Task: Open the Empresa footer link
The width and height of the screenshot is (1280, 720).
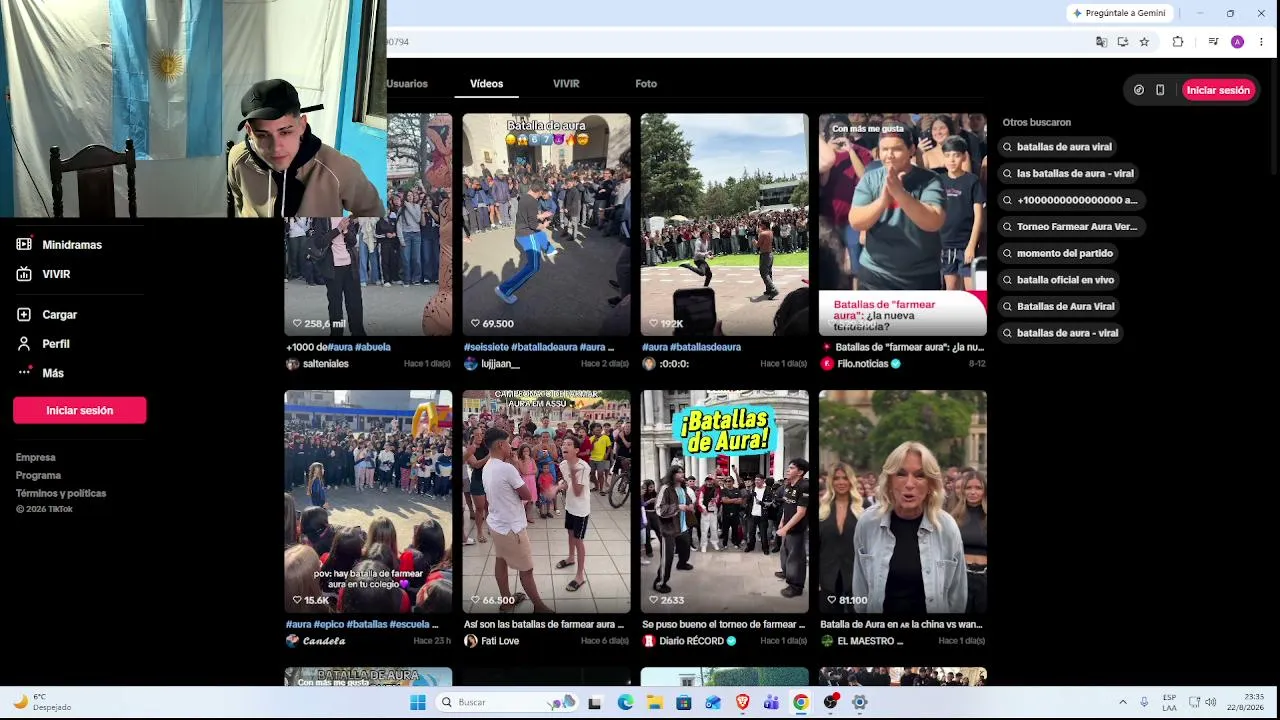Action: (36, 457)
